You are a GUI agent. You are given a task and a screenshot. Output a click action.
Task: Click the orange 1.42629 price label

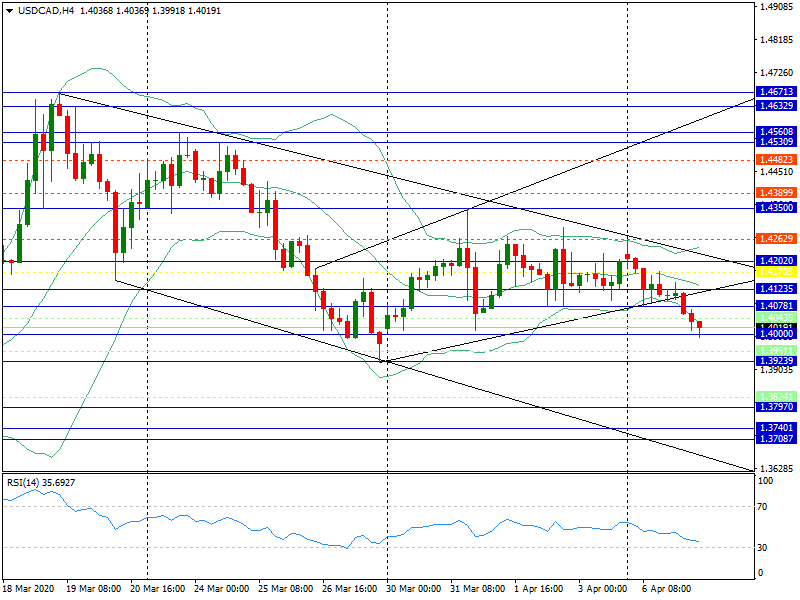pyautogui.click(x=776, y=239)
